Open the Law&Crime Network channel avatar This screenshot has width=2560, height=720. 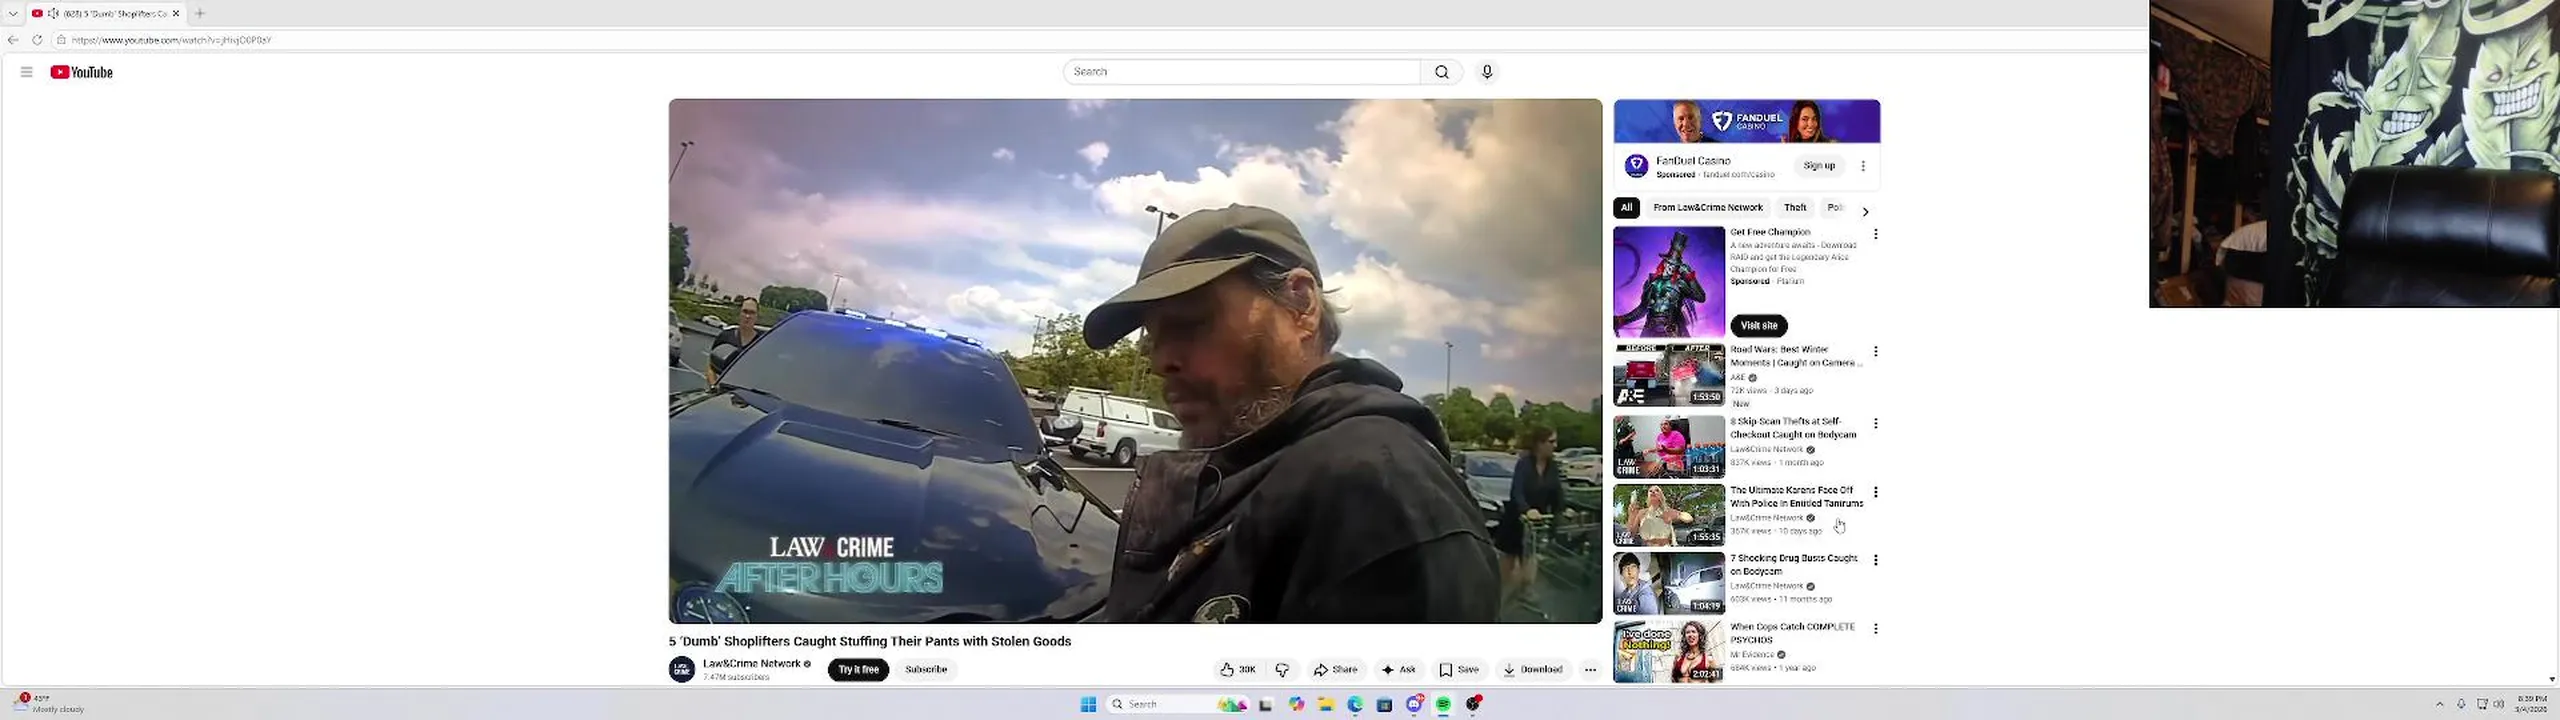pyautogui.click(x=682, y=670)
